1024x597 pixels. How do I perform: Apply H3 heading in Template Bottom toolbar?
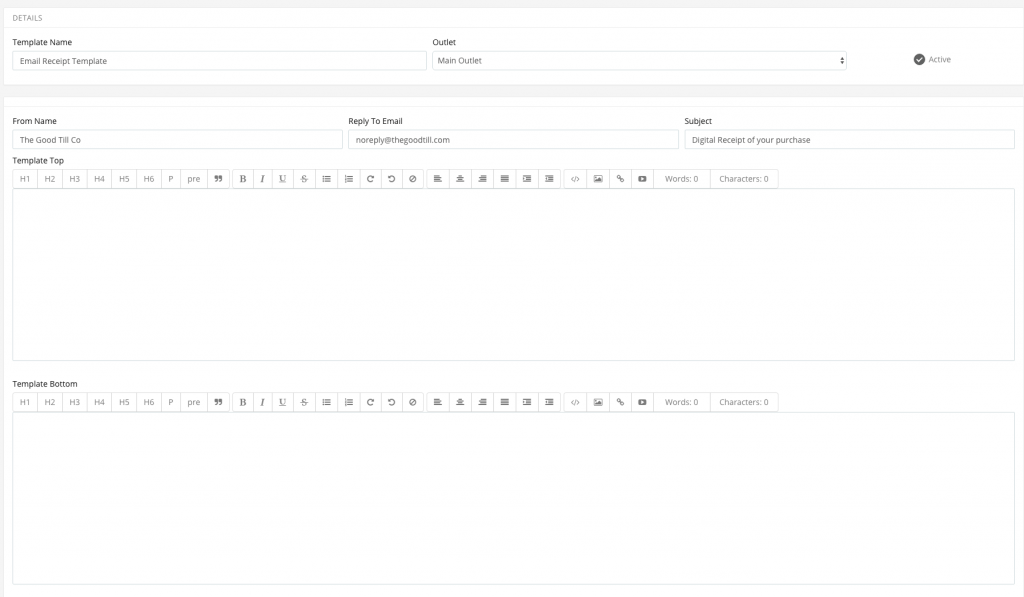[74, 402]
